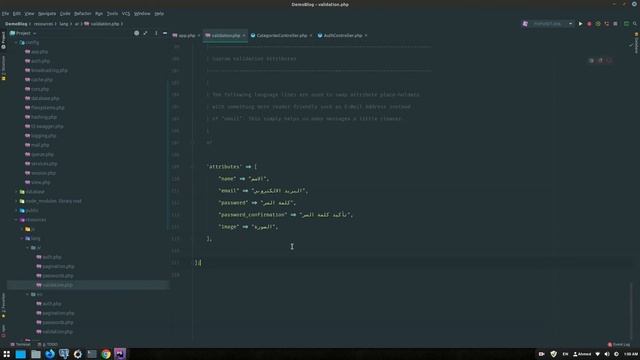Image resolution: width=640 pixels, height=360 pixels.
Task: Open the Run menu
Action: [x=99, y=13]
